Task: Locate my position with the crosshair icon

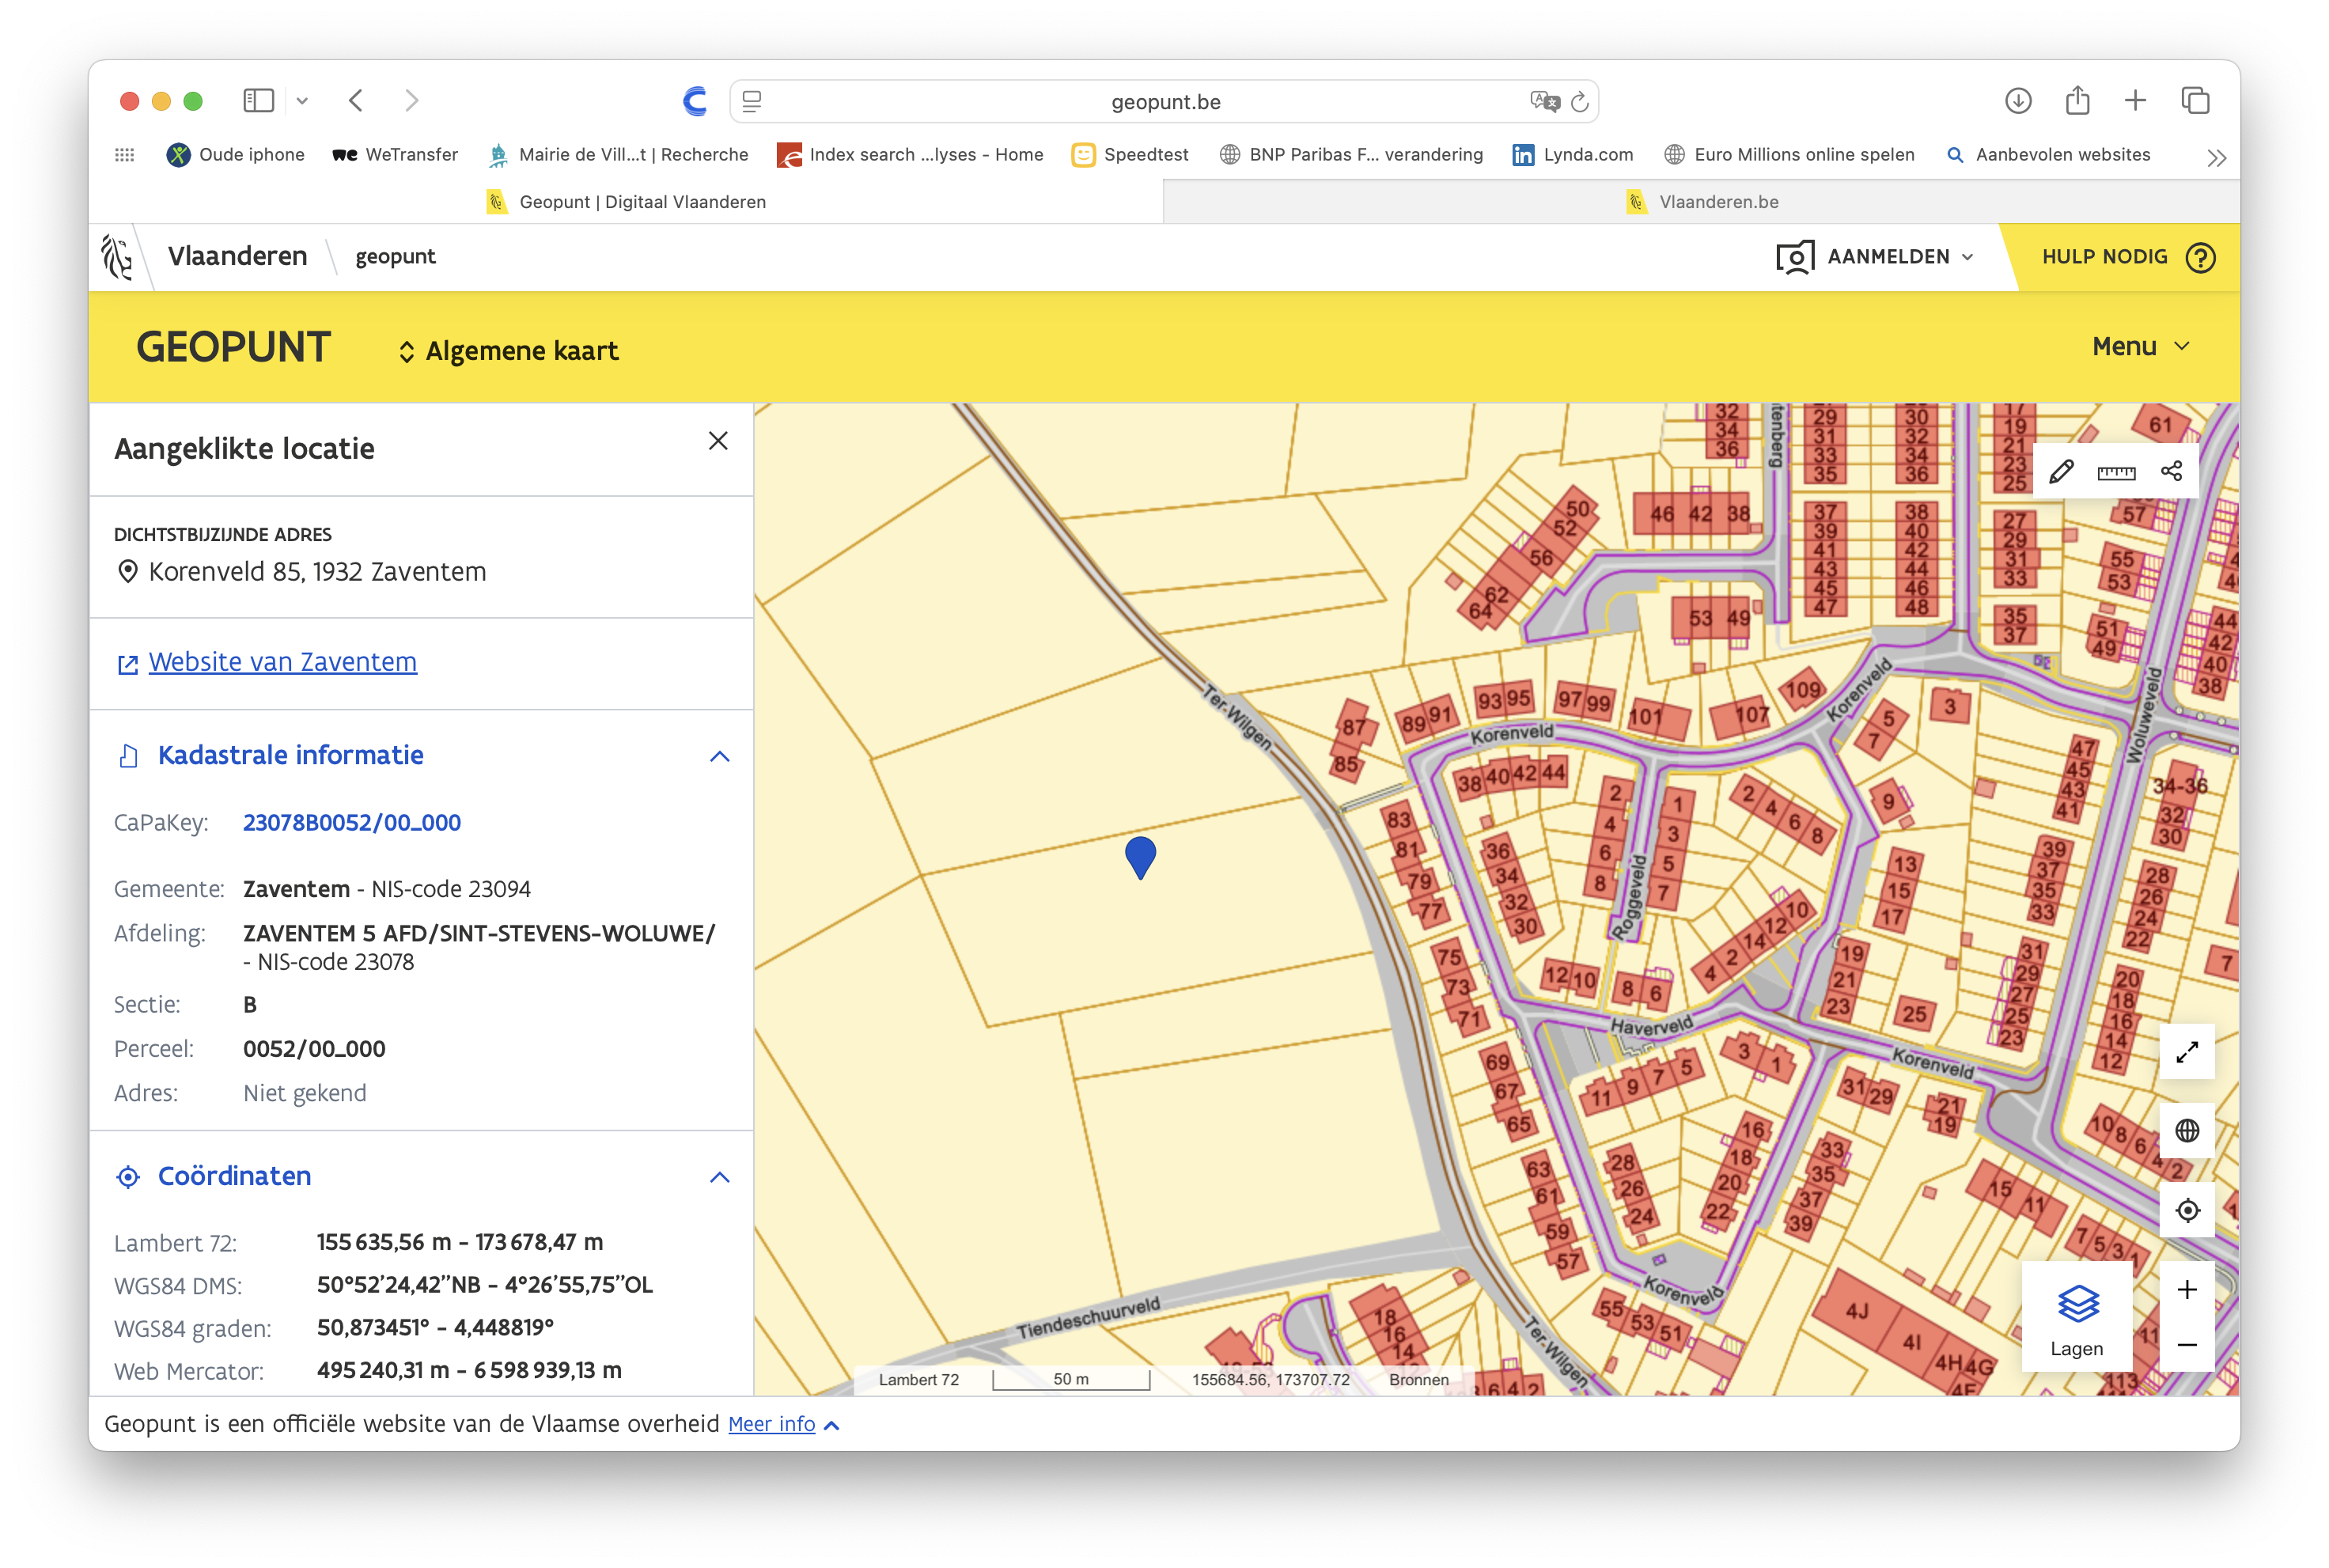Action: pyautogui.click(x=2186, y=1210)
